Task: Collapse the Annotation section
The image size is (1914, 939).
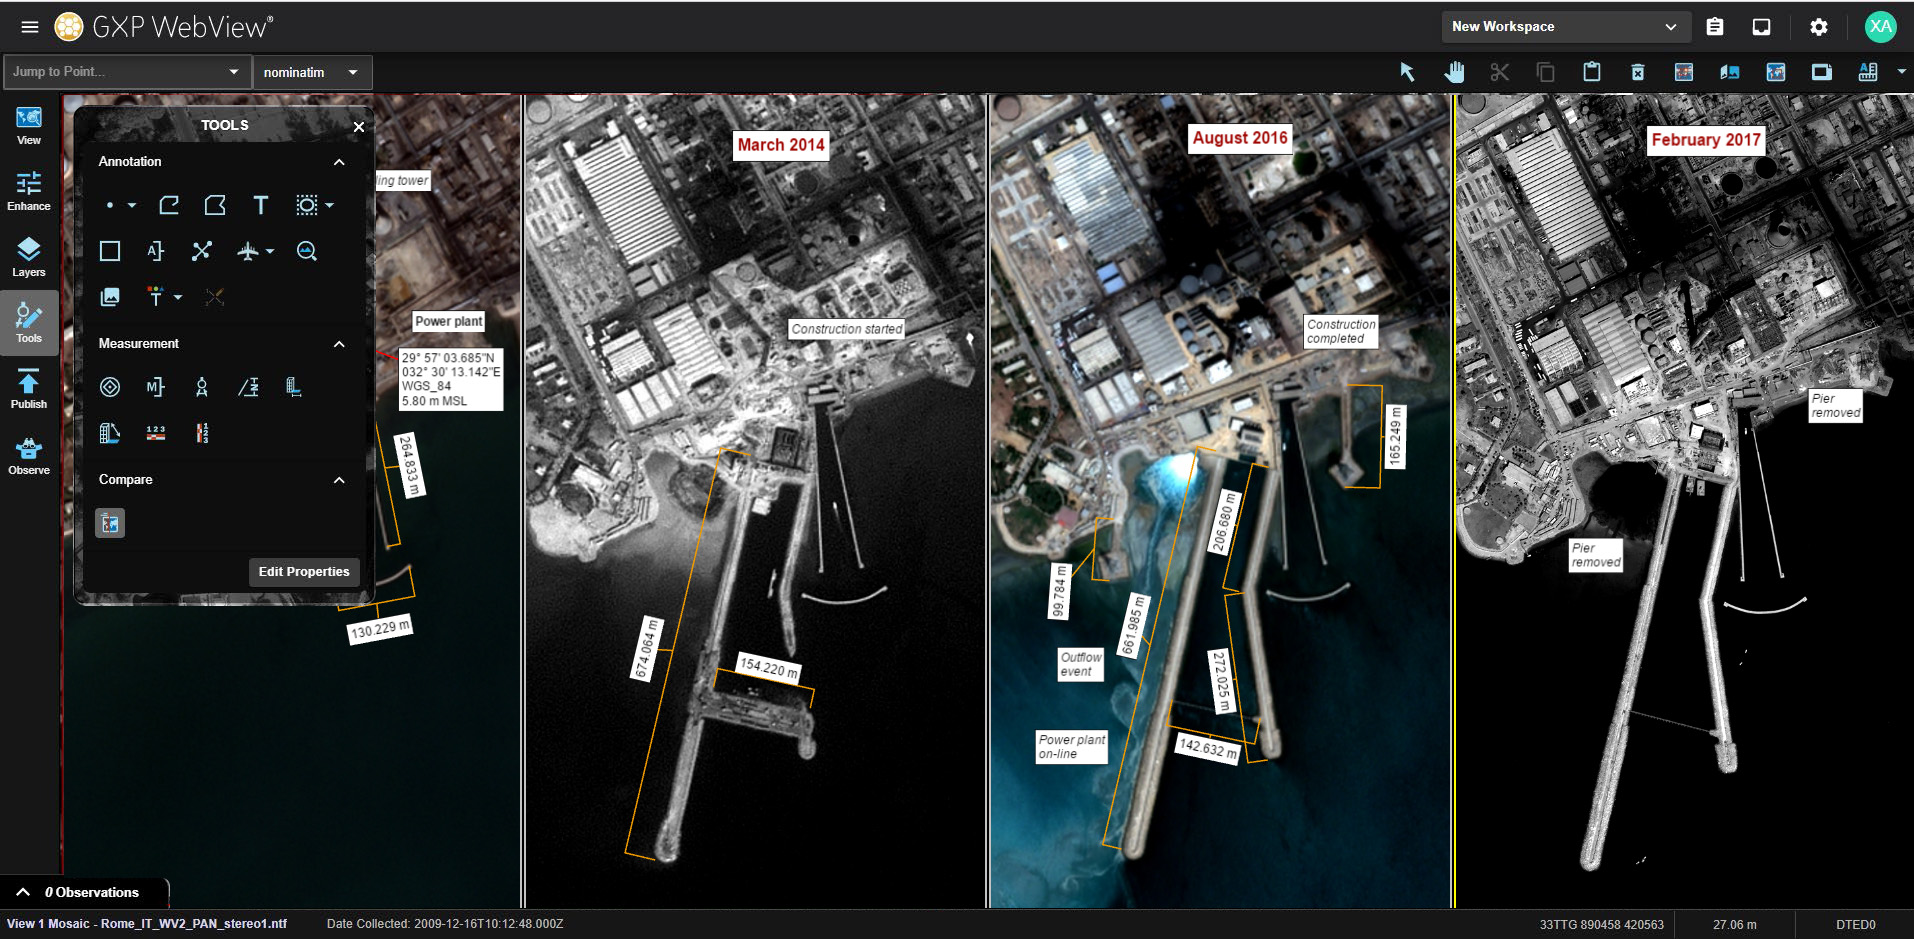Action: [339, 162]
